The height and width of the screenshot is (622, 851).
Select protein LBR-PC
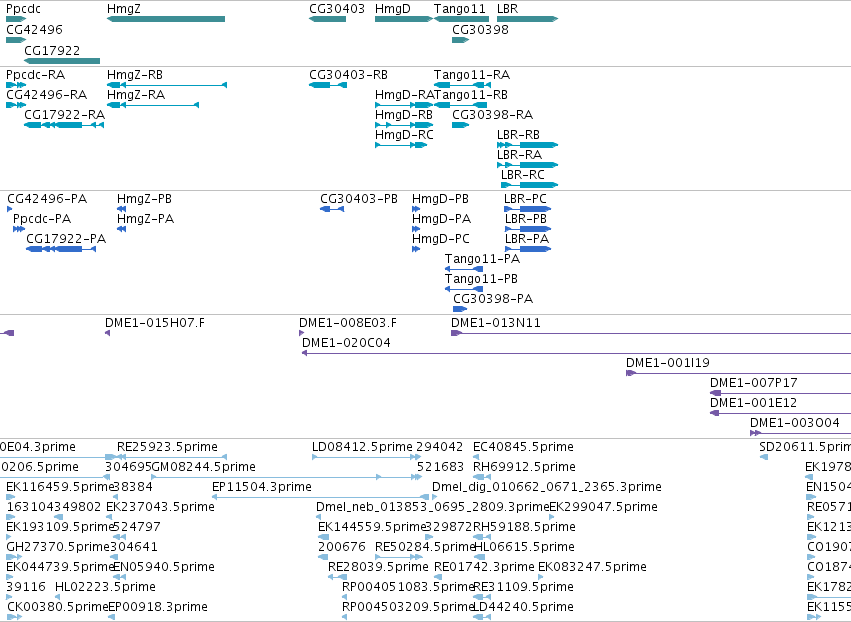525,199
